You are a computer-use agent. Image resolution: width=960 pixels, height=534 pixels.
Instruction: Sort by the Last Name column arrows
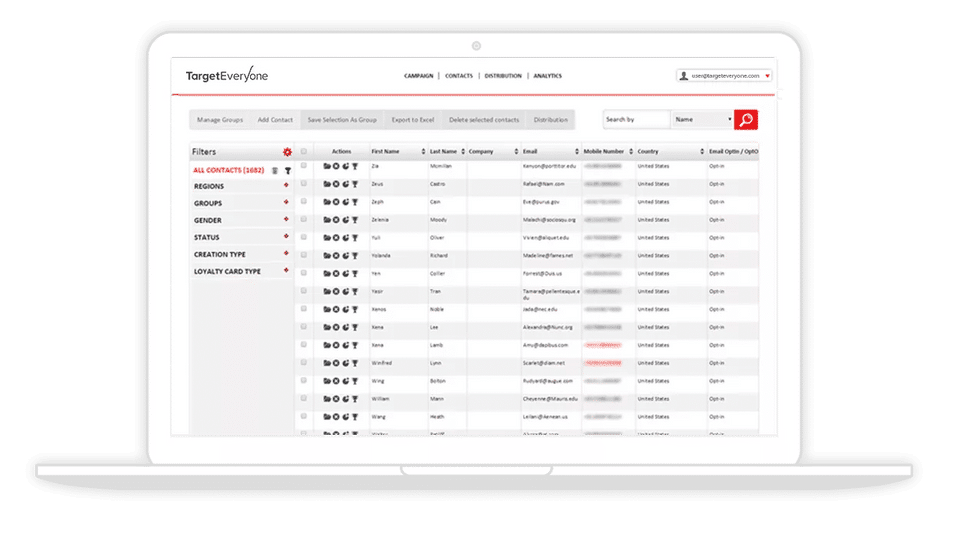(463, 151)
